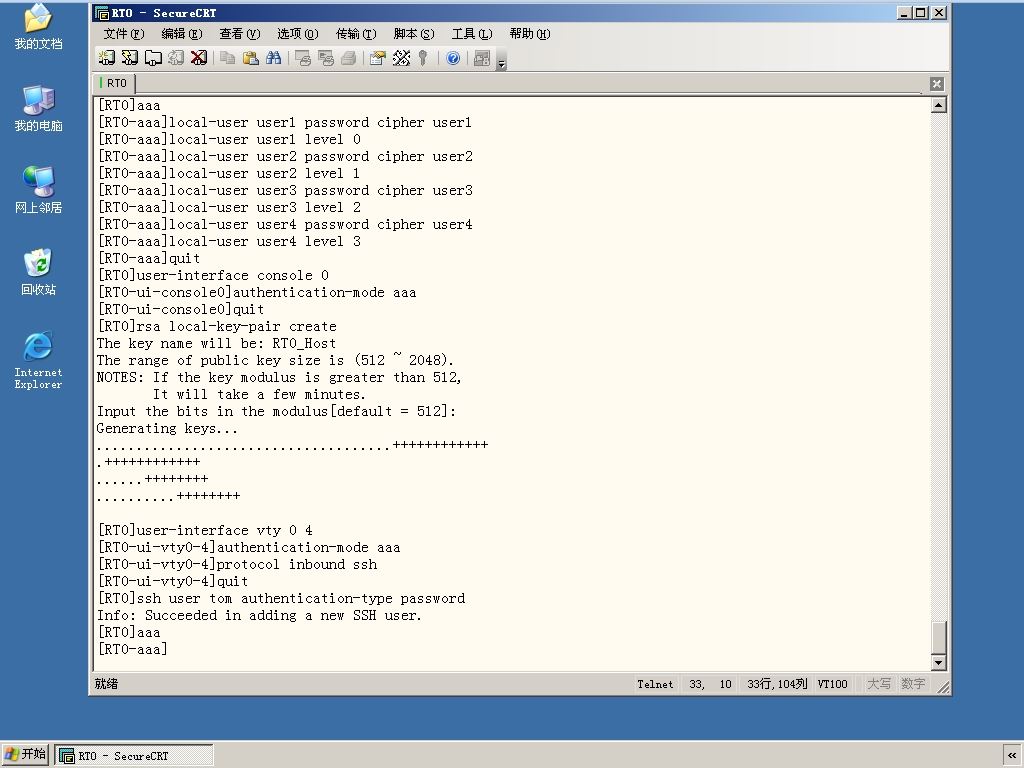1024x768 pixels.
Task: Click the 网上邻居 desktop icon
Action: (38, 190)
